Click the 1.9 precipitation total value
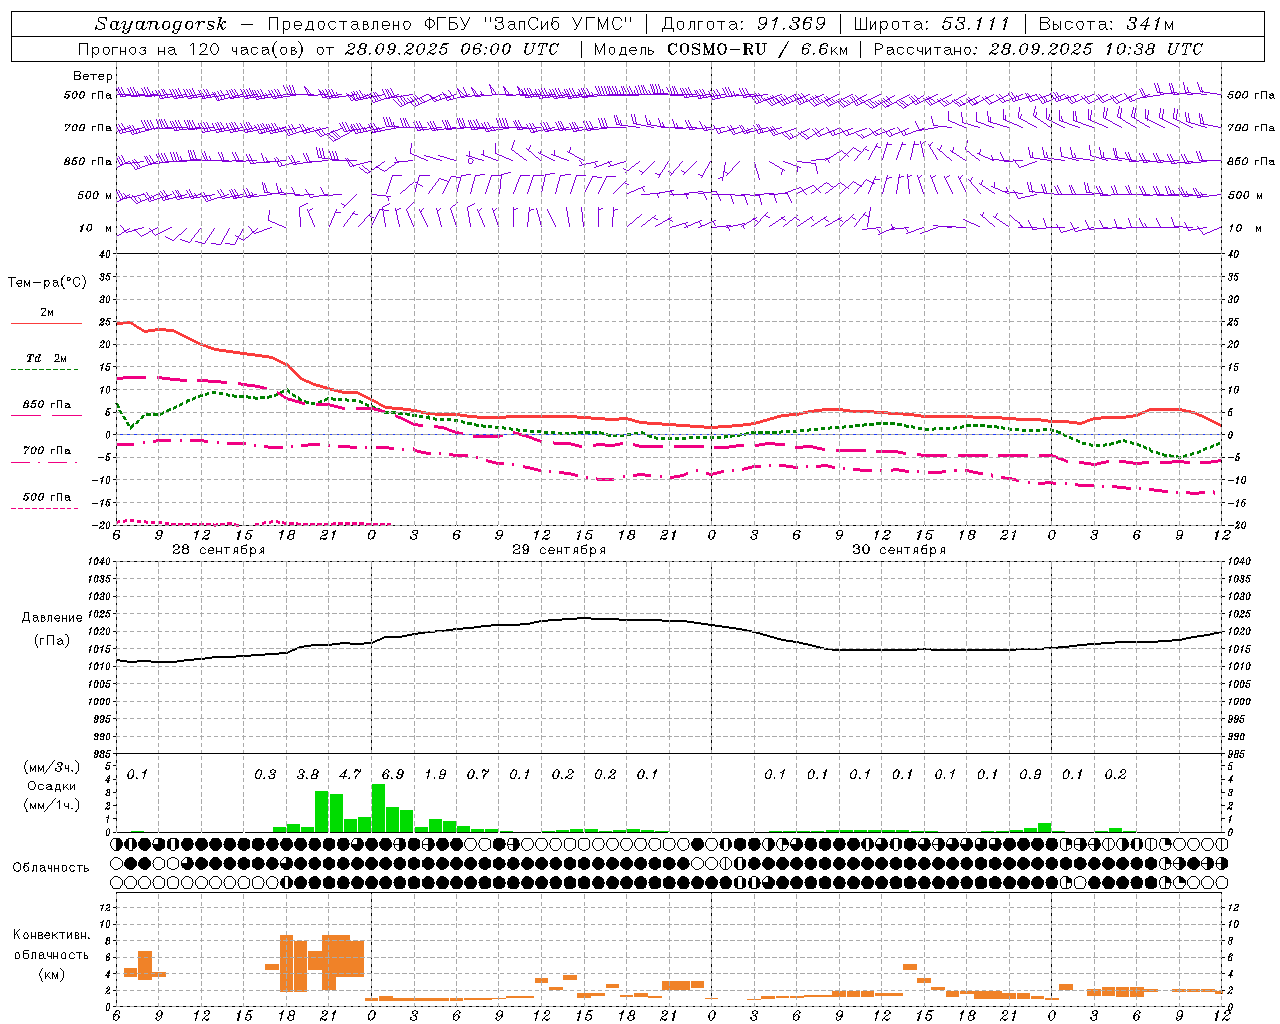 click(x=435, y=775)
